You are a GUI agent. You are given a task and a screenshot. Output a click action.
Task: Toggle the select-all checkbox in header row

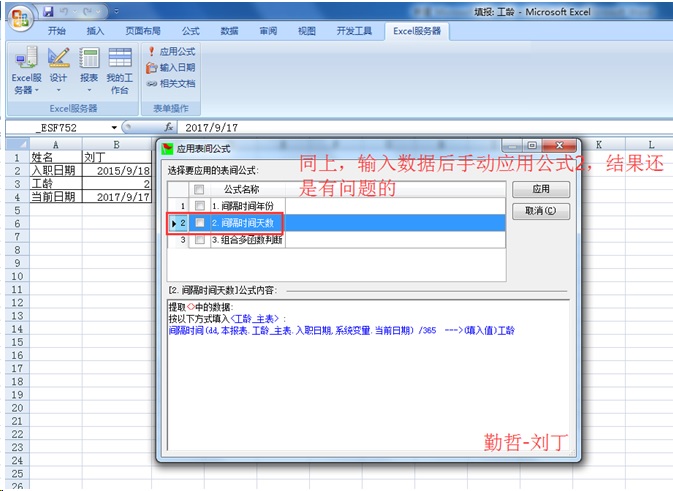[x=199, y=189]
